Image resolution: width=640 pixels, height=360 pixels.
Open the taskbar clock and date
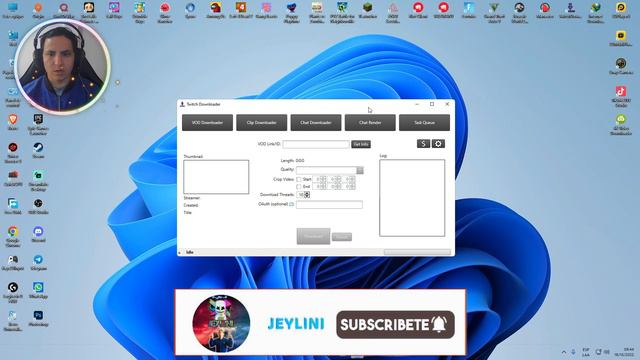[625, 352]
